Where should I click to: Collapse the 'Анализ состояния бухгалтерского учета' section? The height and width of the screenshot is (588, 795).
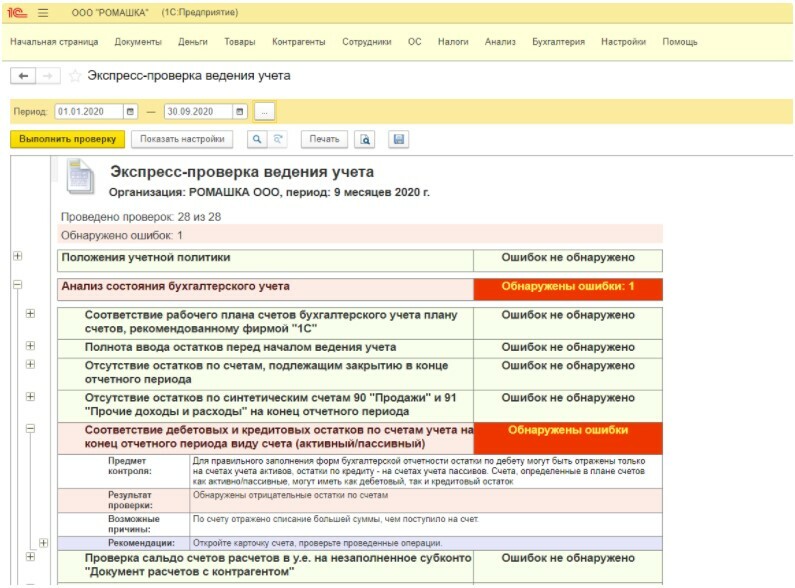[17, 285]
